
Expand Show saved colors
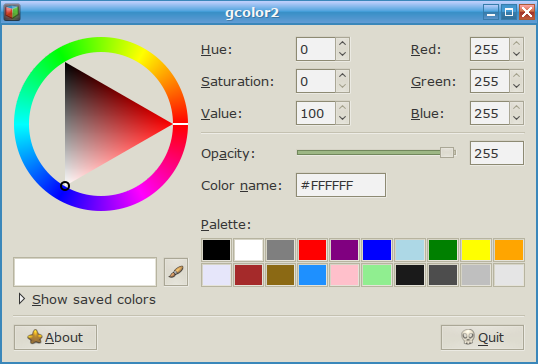87,300
